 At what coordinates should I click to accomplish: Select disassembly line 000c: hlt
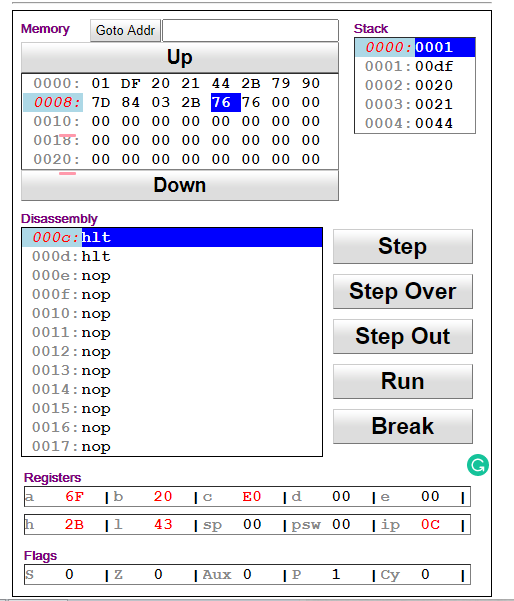[172, 237]
